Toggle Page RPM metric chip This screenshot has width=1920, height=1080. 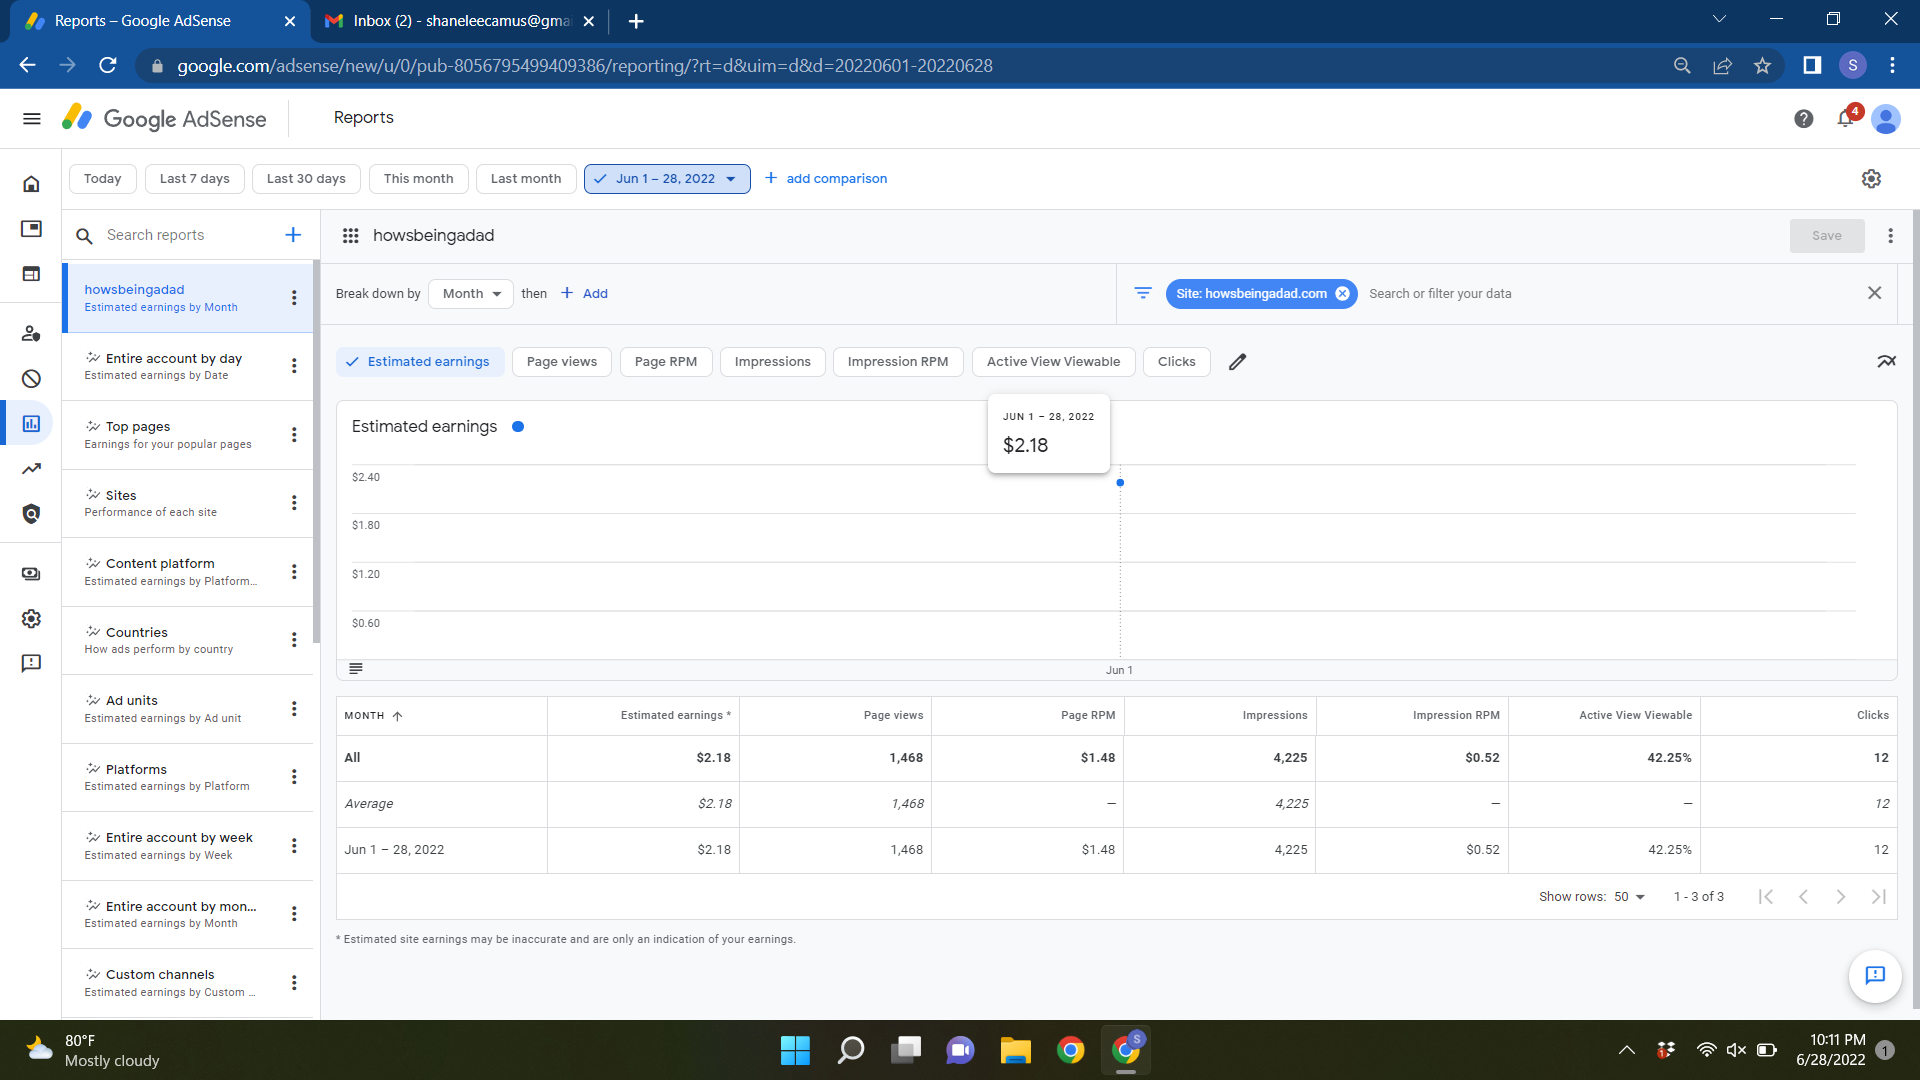[x=666, y=362]
